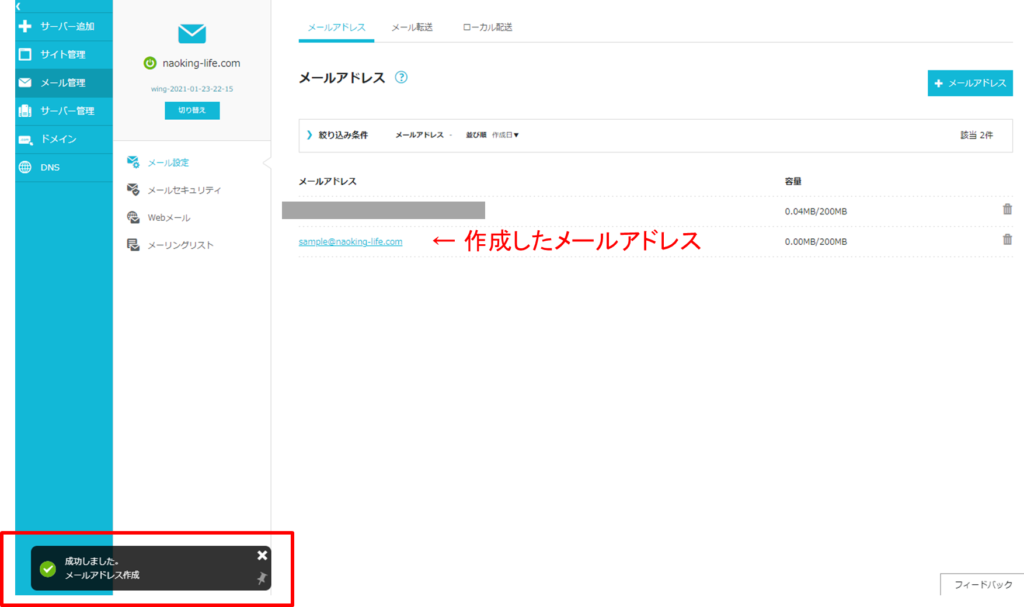Click the ドメイン icon in sidebar
Screen dimensions: 1024x607
click(25, 139)
